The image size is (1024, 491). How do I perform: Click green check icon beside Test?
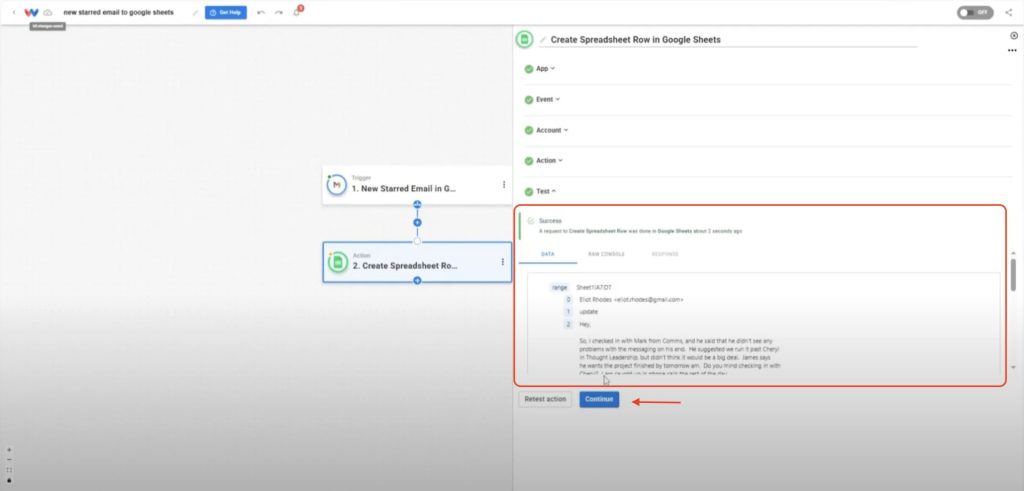pos(528,191)
